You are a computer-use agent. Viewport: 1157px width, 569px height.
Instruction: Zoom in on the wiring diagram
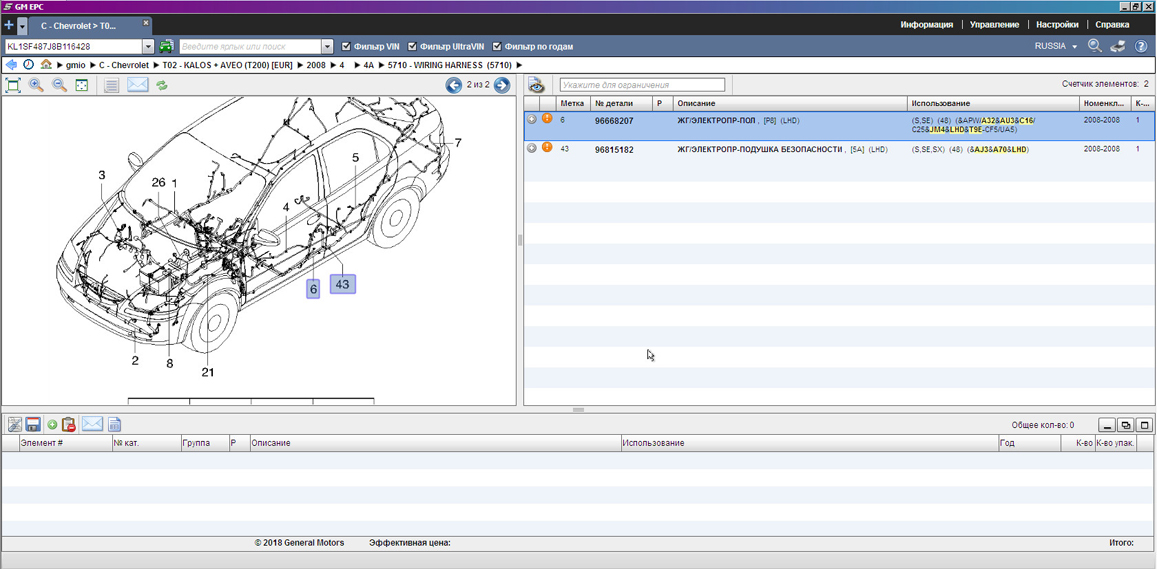point(36,86)
